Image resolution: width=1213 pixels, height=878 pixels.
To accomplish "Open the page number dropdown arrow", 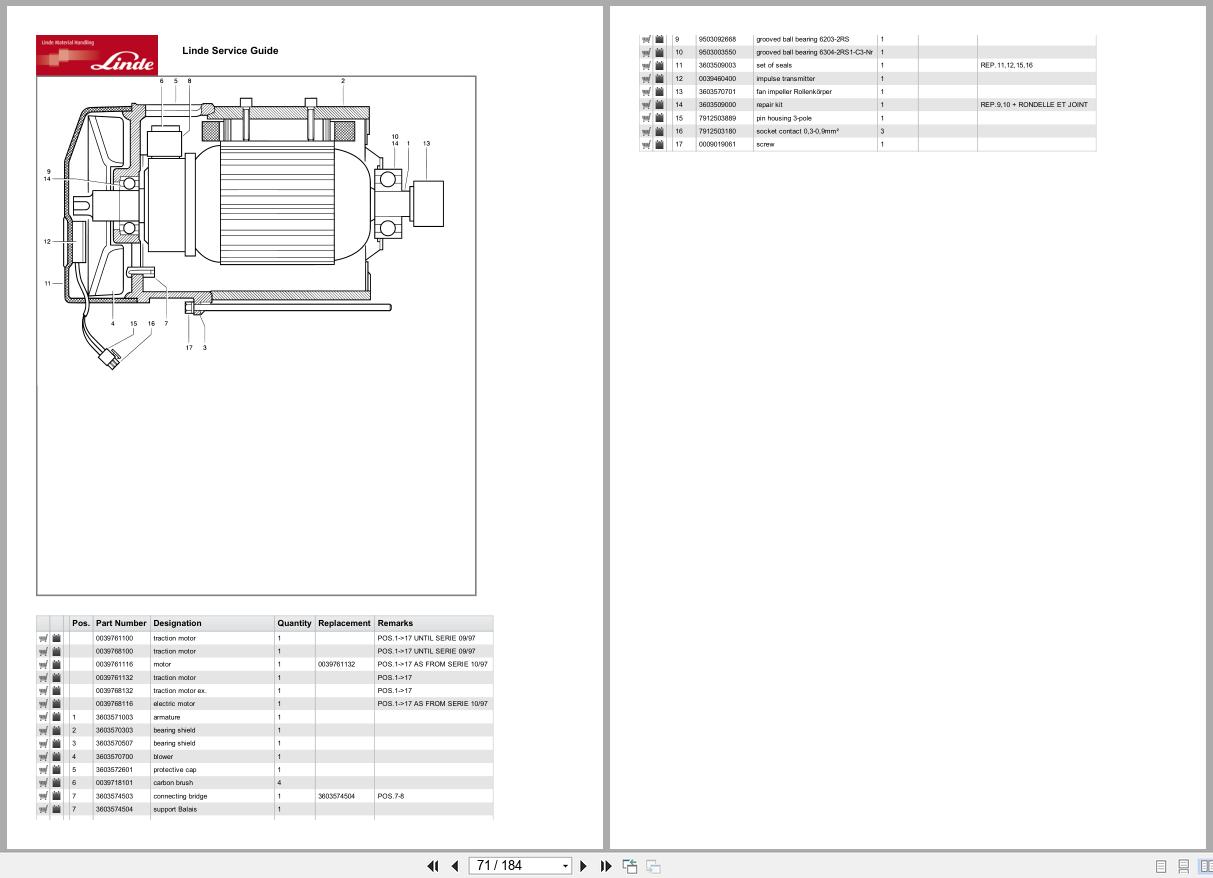I will pyautogui.click(x=565, y=866).
